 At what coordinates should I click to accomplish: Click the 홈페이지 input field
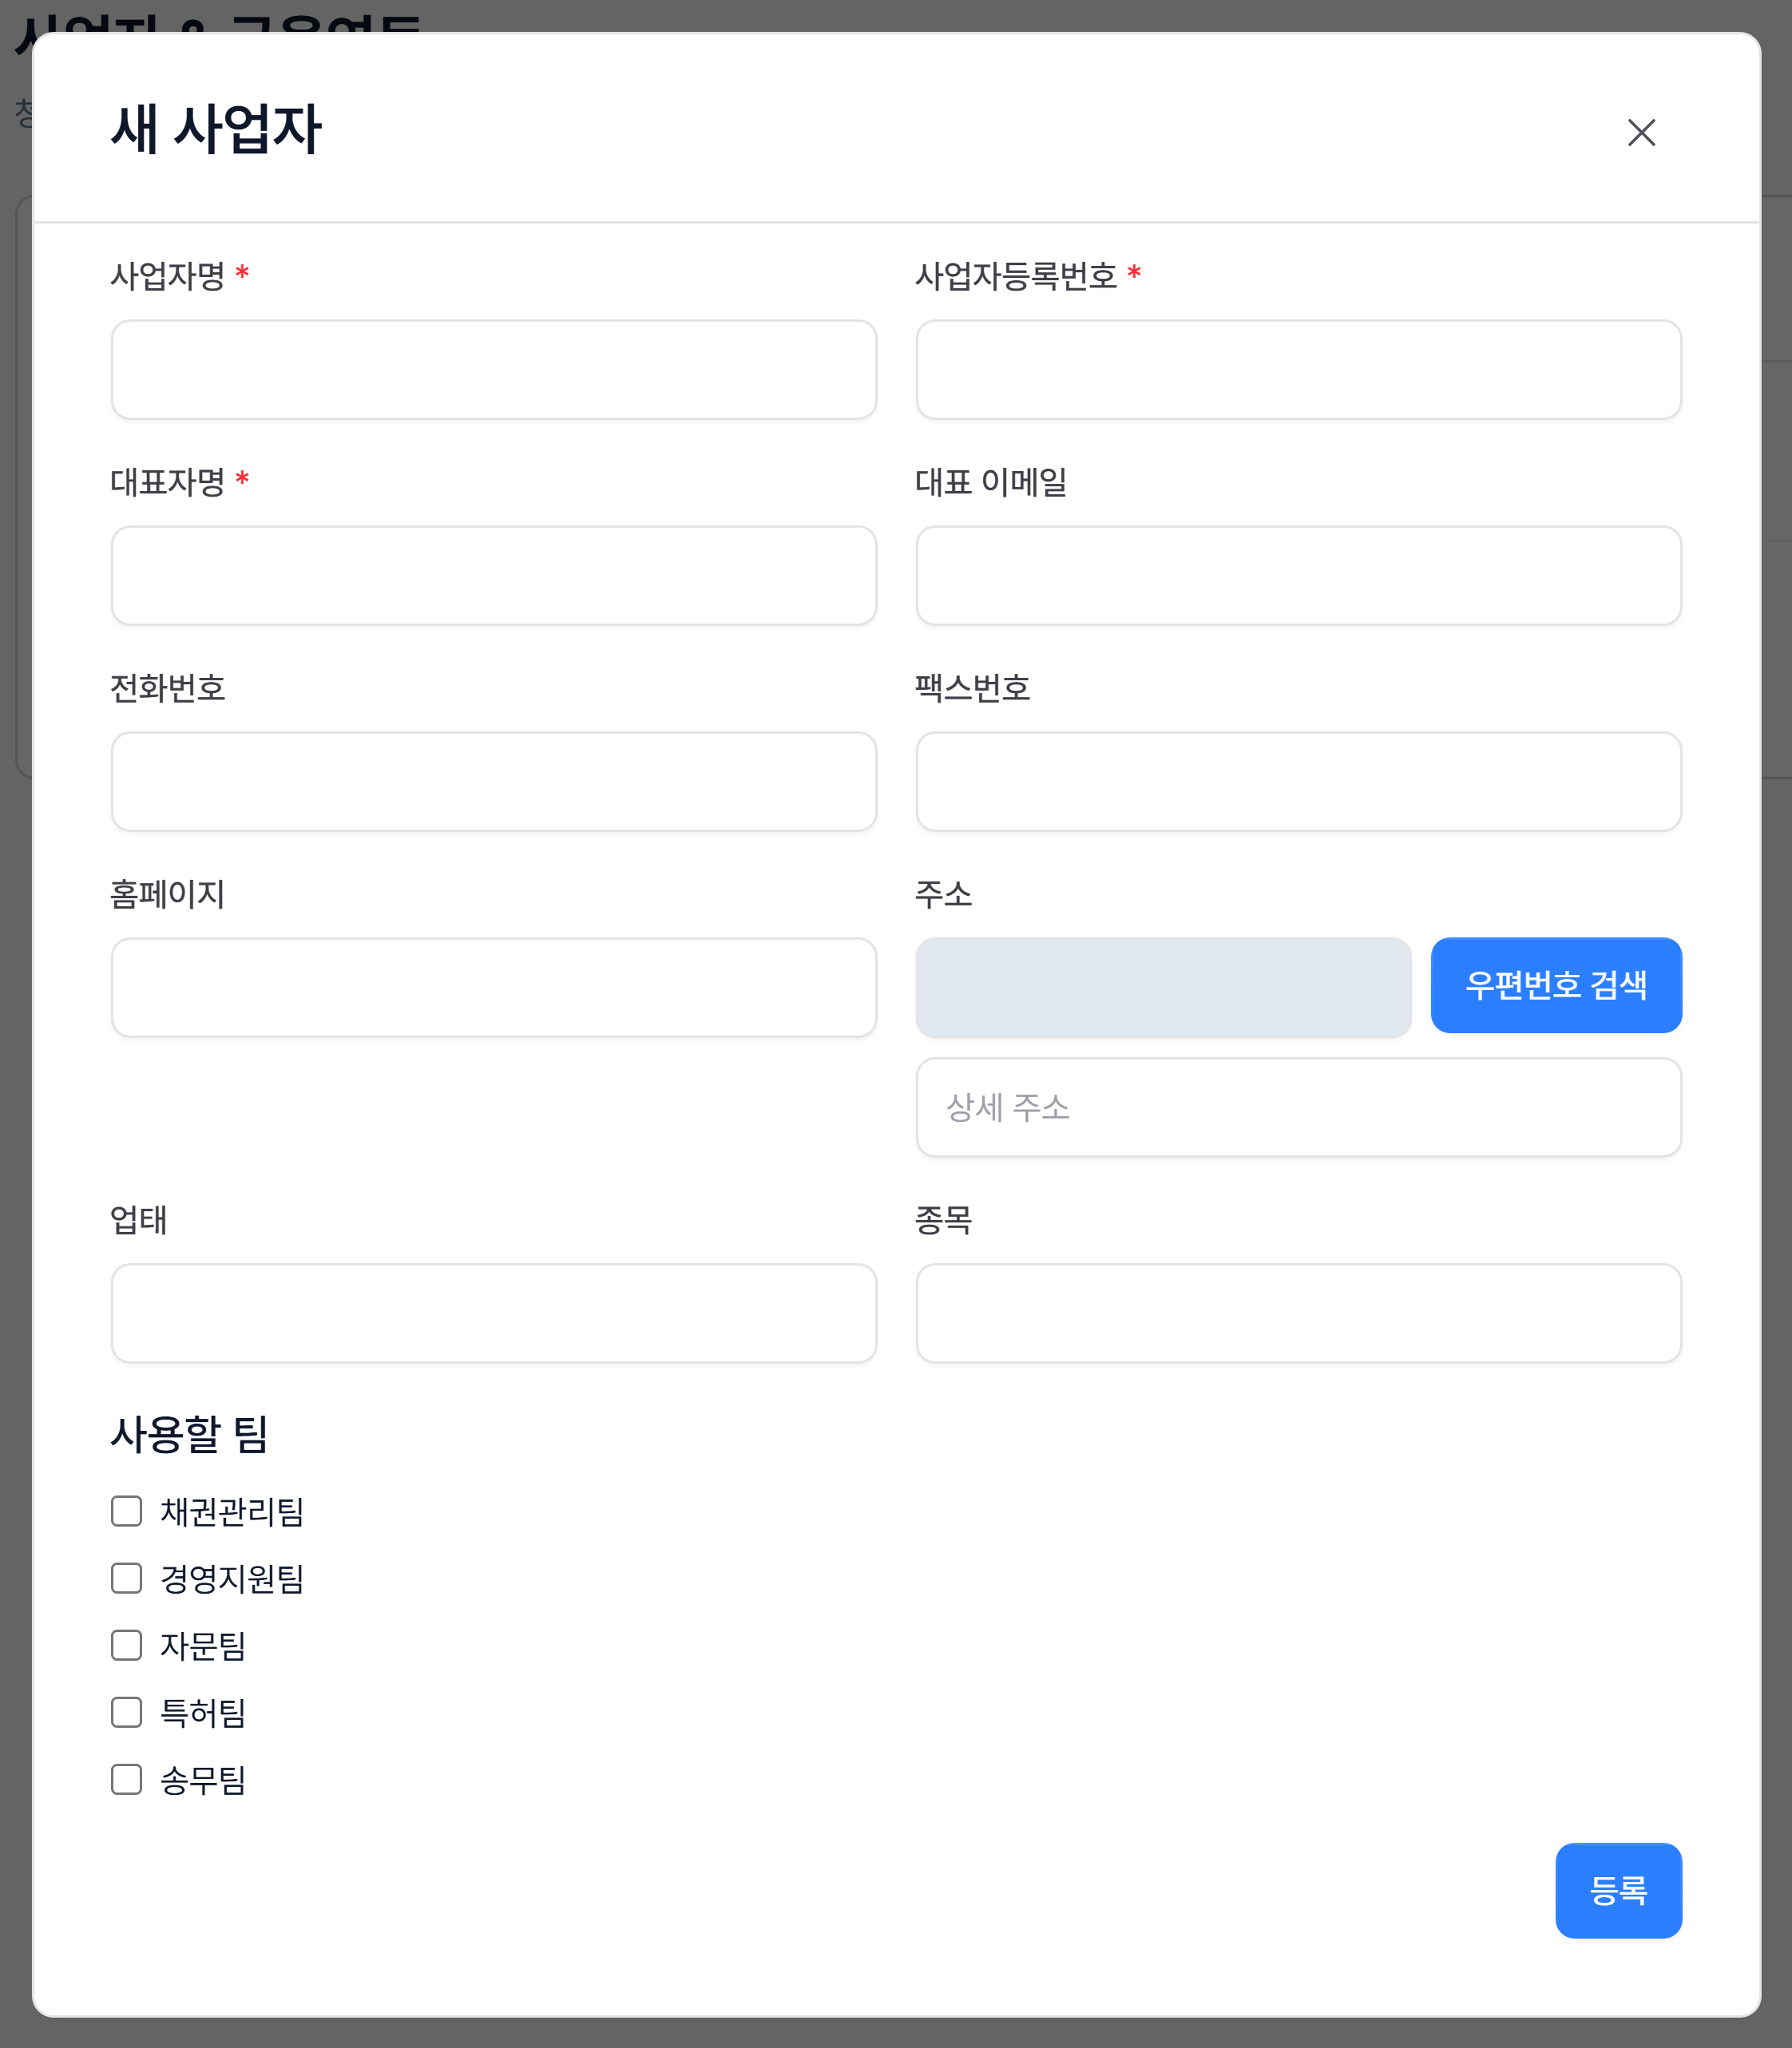[494, 987]
